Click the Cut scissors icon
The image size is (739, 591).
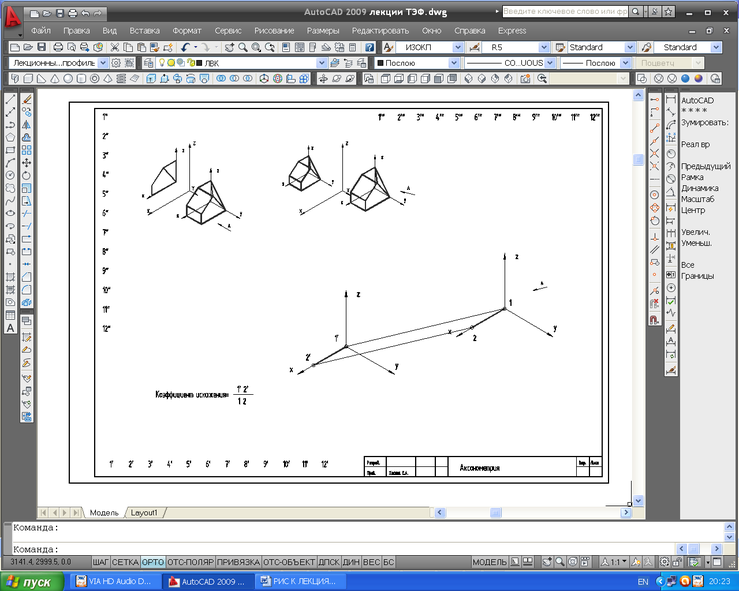tap(115, 47)
